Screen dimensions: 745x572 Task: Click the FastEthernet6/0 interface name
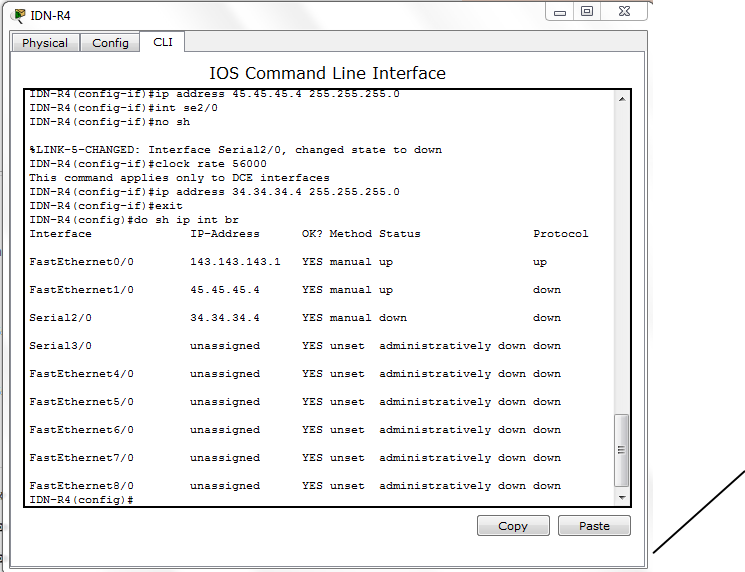click(x=81, y=430)
